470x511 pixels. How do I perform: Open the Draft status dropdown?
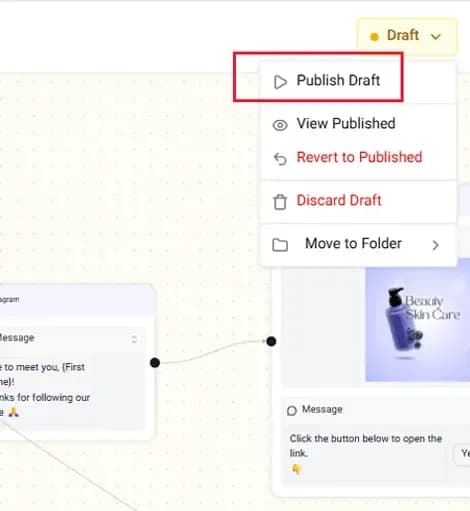click(407, 36)
